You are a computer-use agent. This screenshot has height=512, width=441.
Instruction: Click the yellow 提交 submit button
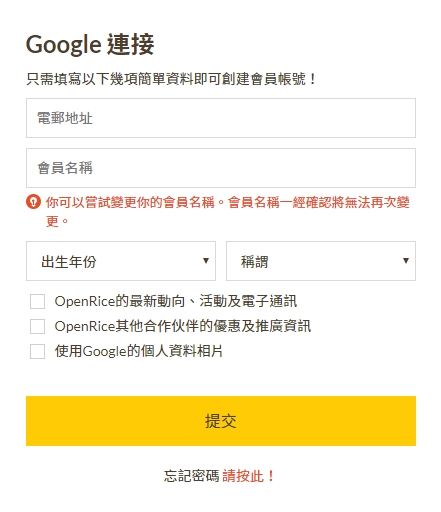pyautogui.click(x=221, y=421)
